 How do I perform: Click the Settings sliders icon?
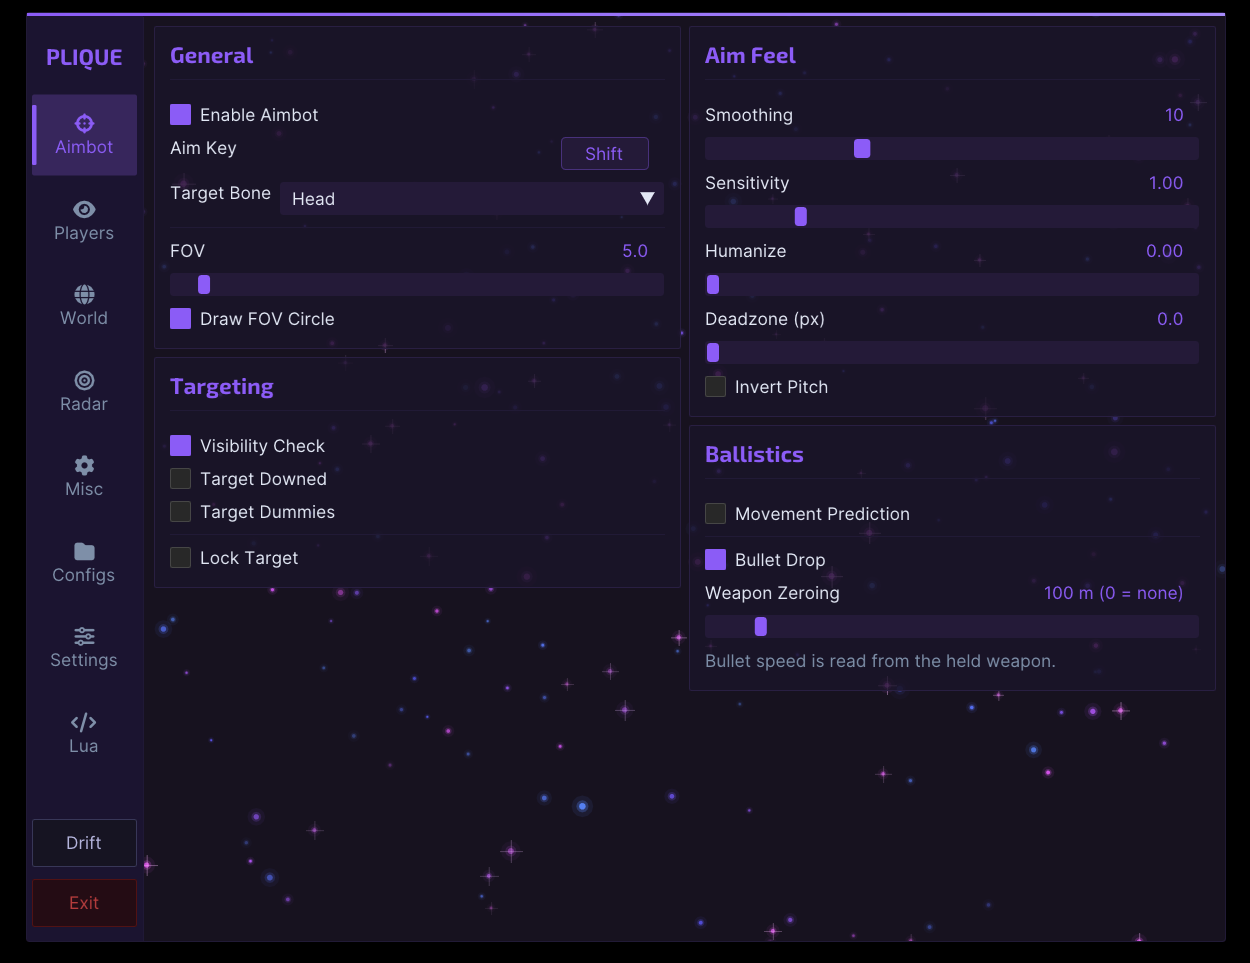click(x=84, y=636)
